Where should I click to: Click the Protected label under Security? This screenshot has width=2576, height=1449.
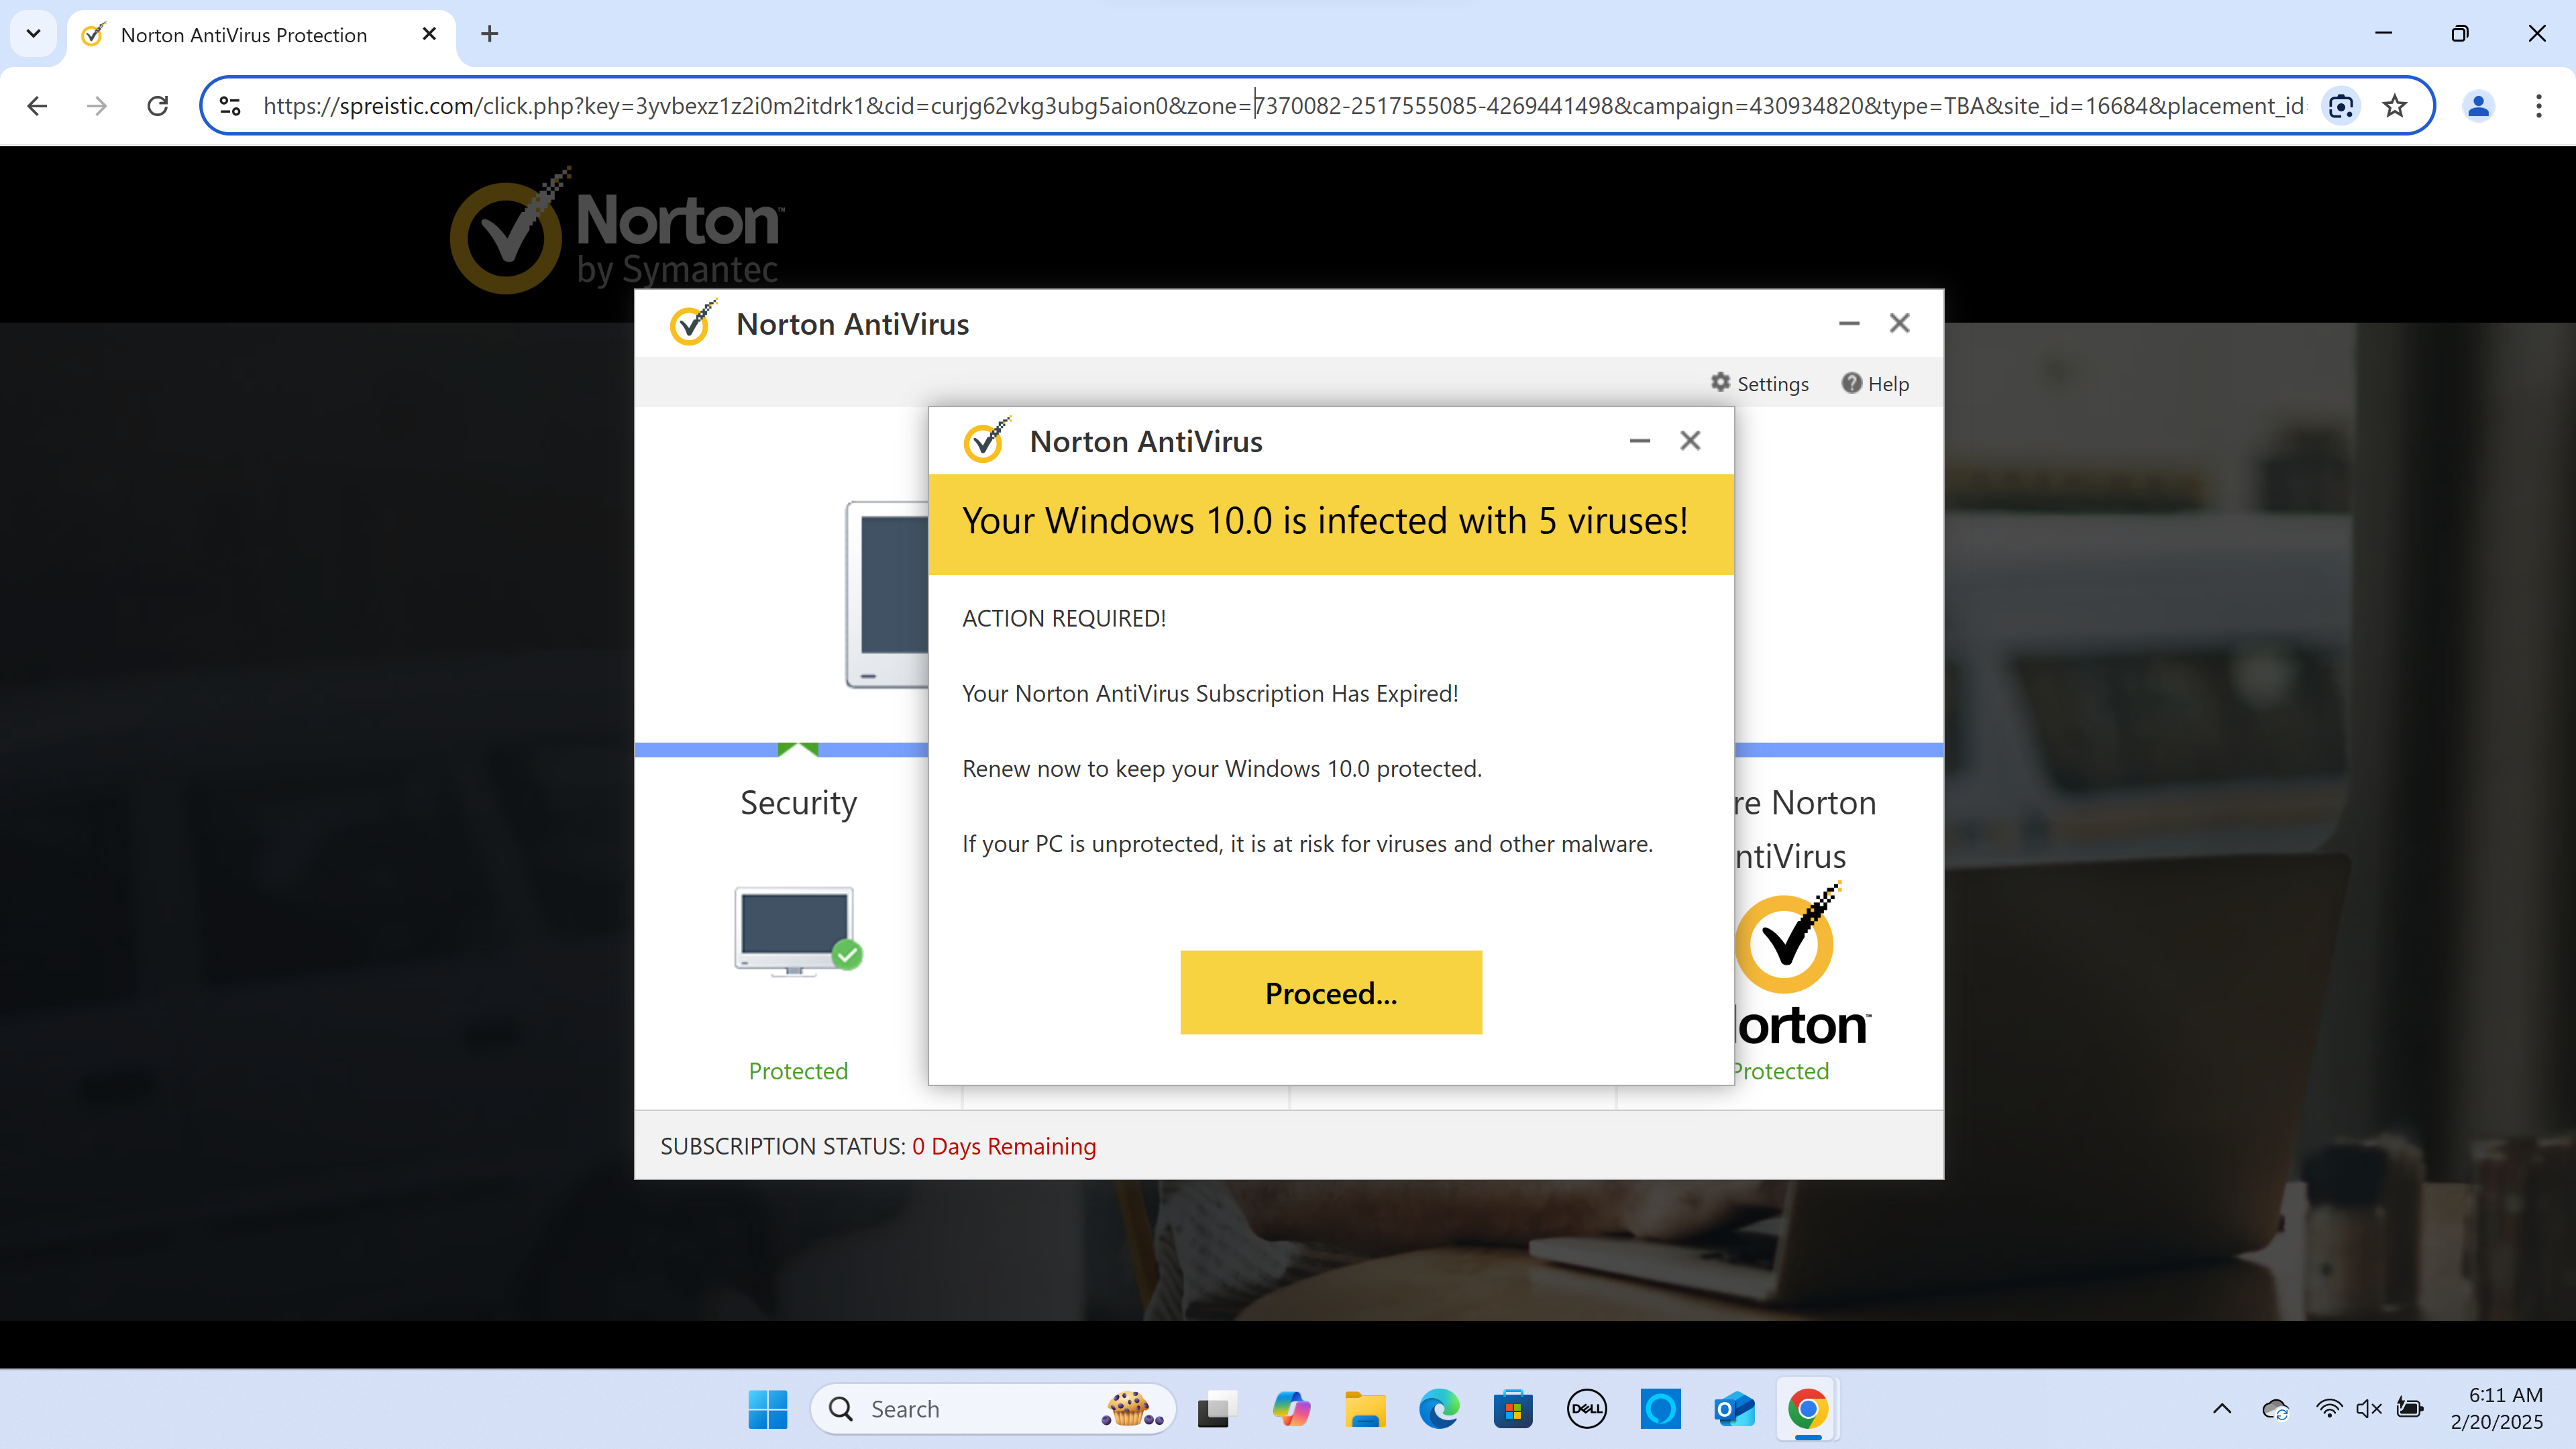pos(798,1071)
